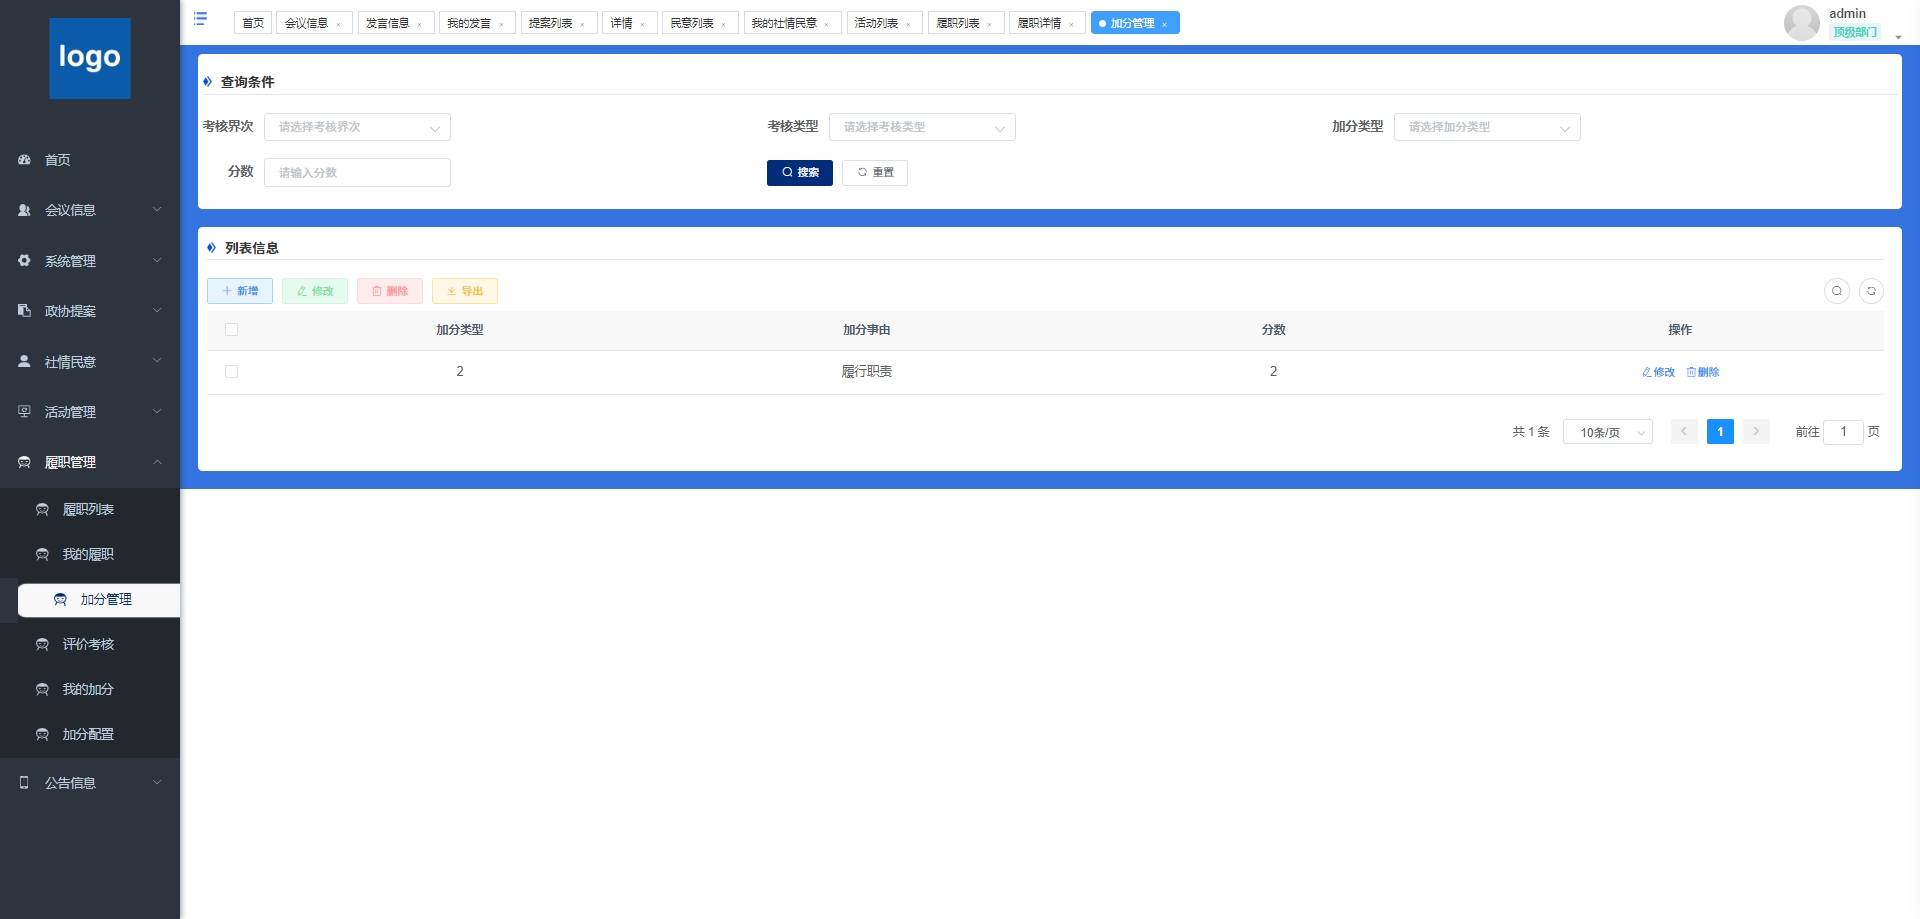Open the admin account dropdown arrow
This screenshot has height=919, width=1920.
(1898, 37)
